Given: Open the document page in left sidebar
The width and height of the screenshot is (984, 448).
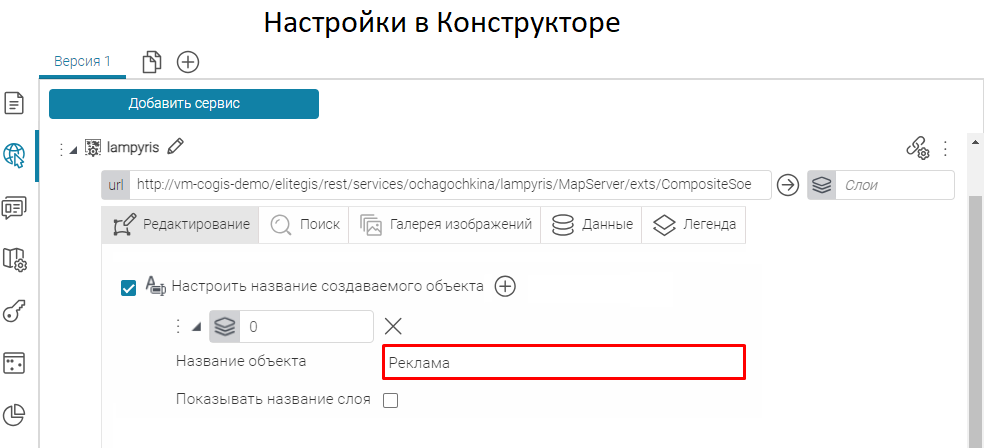Looking at the screenshot, I should (x=15, y=102).
